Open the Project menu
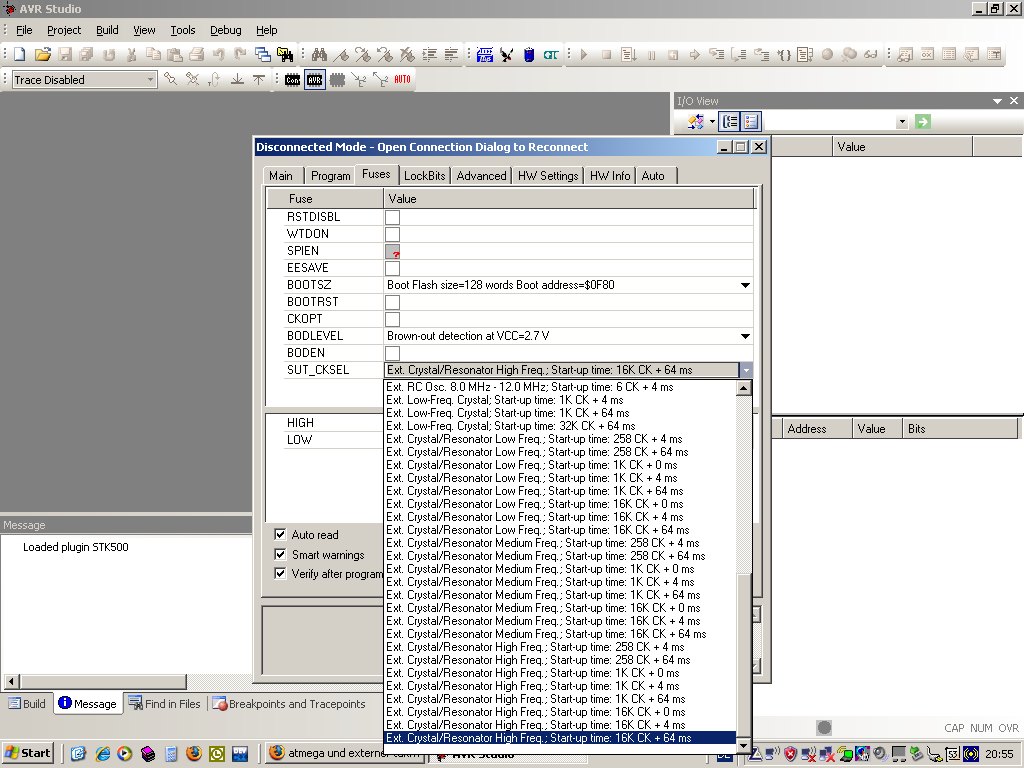The height and width of the screenshot is (768, 1024). 64,30
